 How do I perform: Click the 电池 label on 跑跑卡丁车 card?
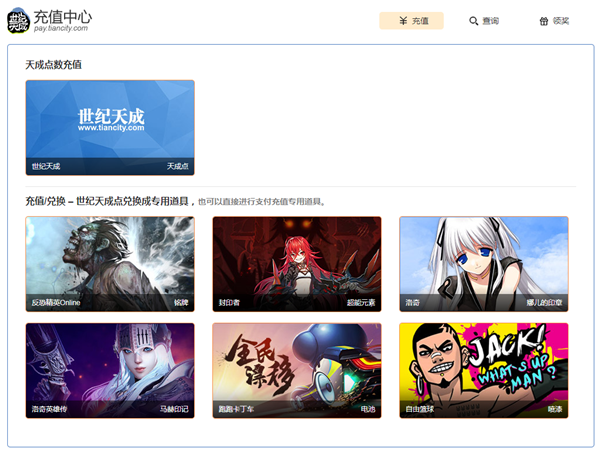[368, 409]
